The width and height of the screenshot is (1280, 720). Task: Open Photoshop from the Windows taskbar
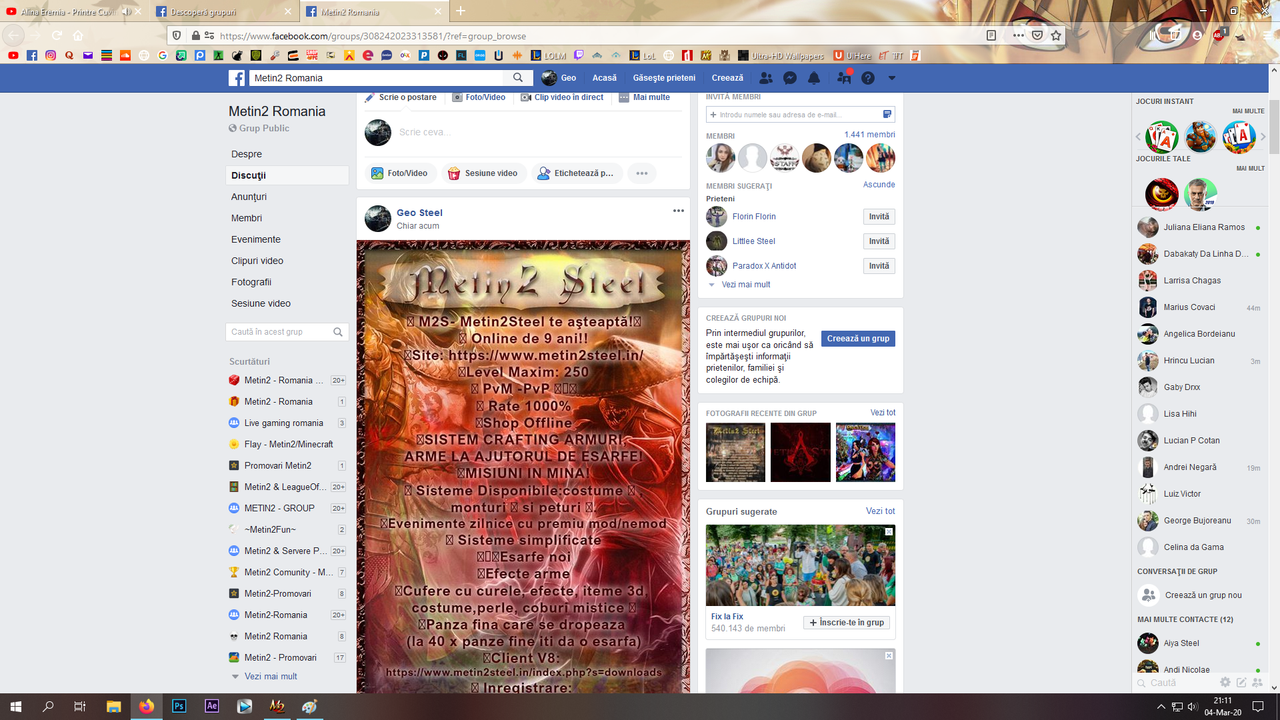(x=179, y=706)
